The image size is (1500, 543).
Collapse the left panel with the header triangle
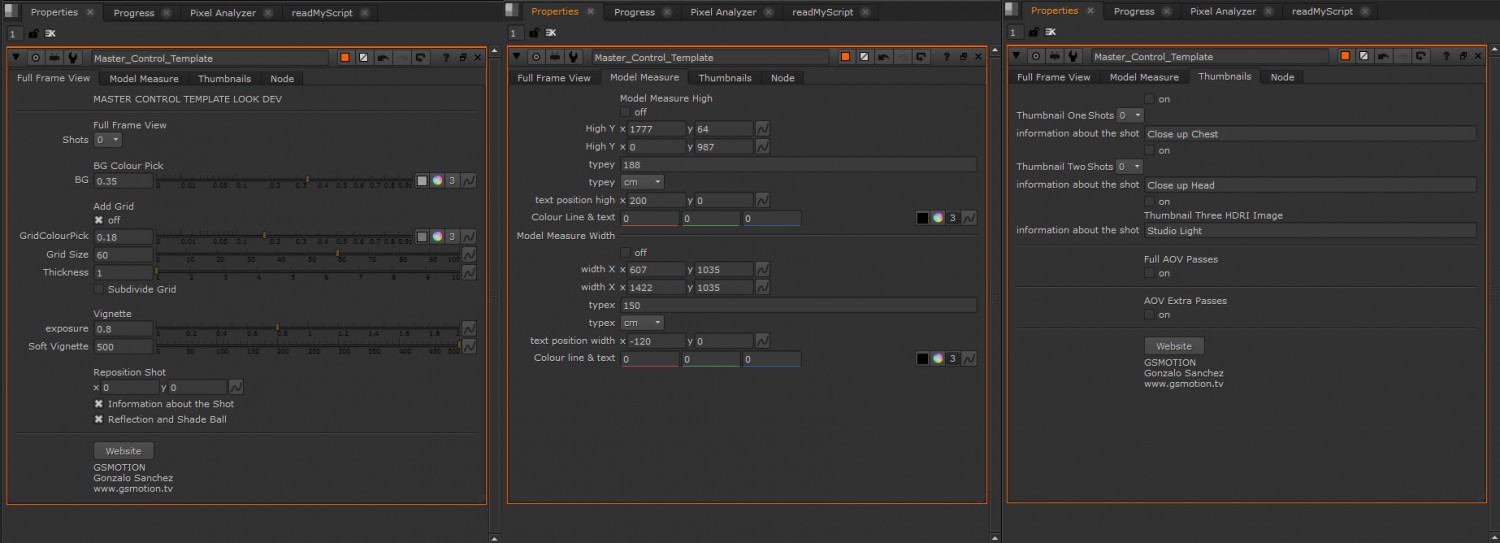point(16,58)
